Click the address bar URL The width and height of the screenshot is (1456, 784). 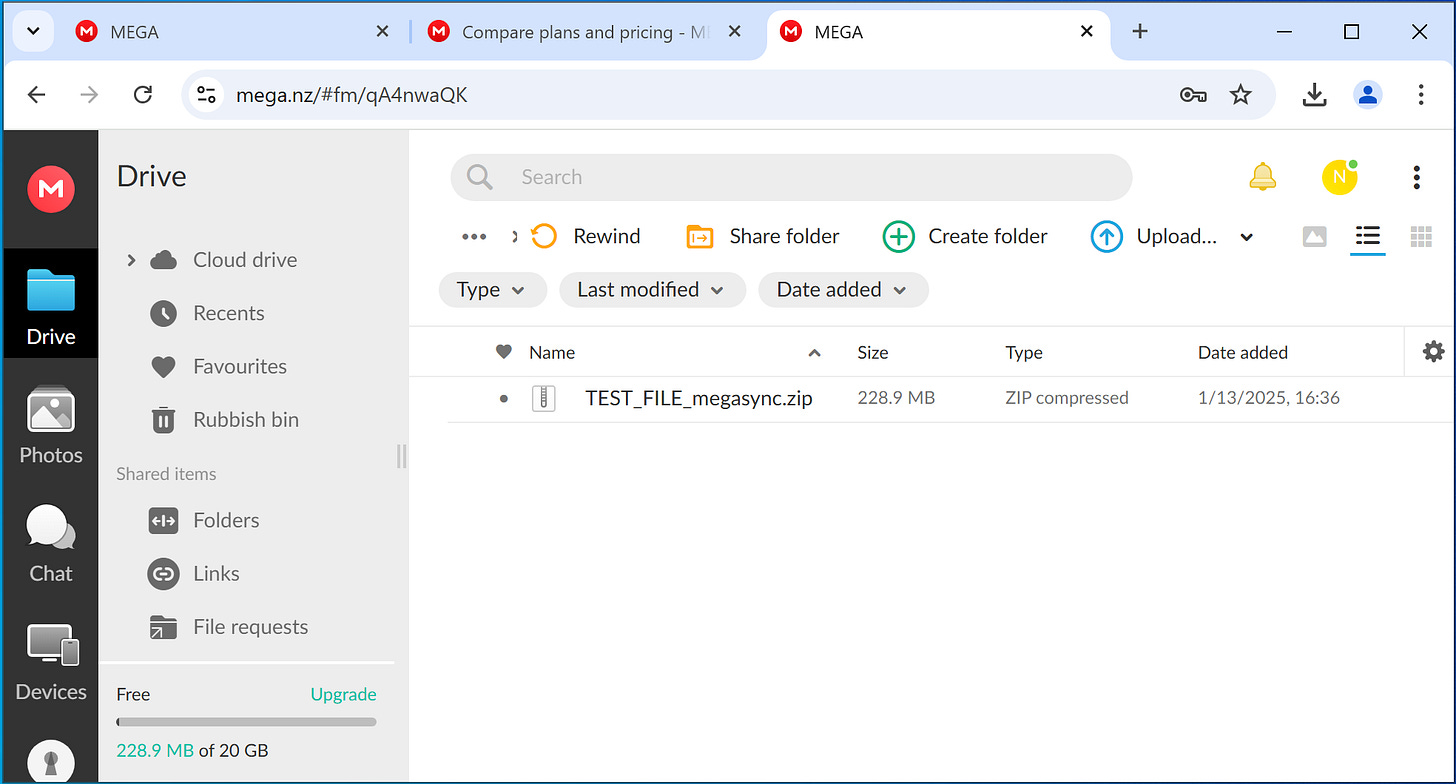(352, 95)
